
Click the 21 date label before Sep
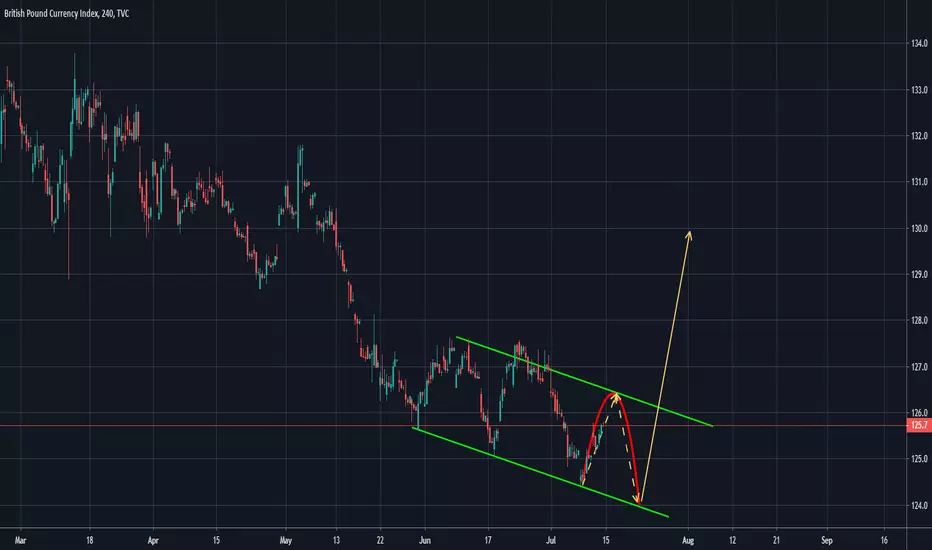click(x=776, y=540)
